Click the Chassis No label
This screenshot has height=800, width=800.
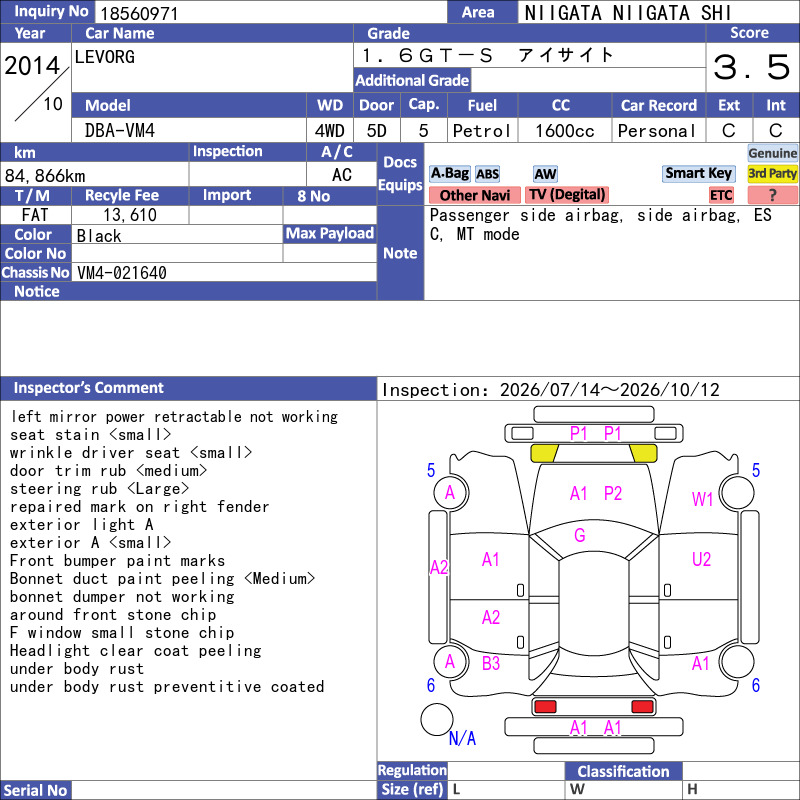pyautogui.click(x=35, y=272)
